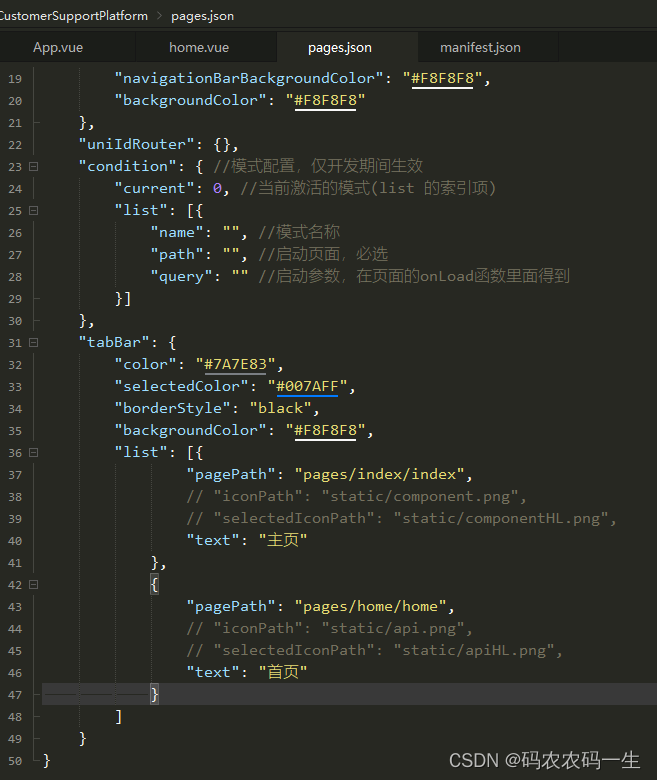Click the "主页" text value
657x780 pixels.
click(x=283, y=540)
